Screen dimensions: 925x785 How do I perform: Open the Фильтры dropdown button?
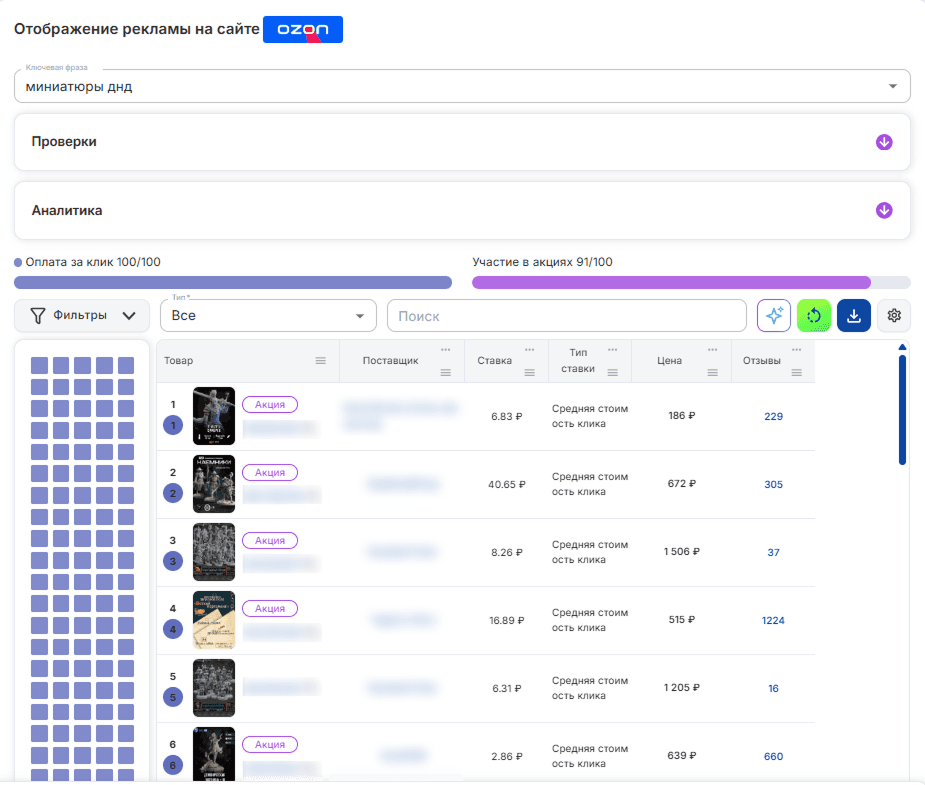tap(82, 316)
